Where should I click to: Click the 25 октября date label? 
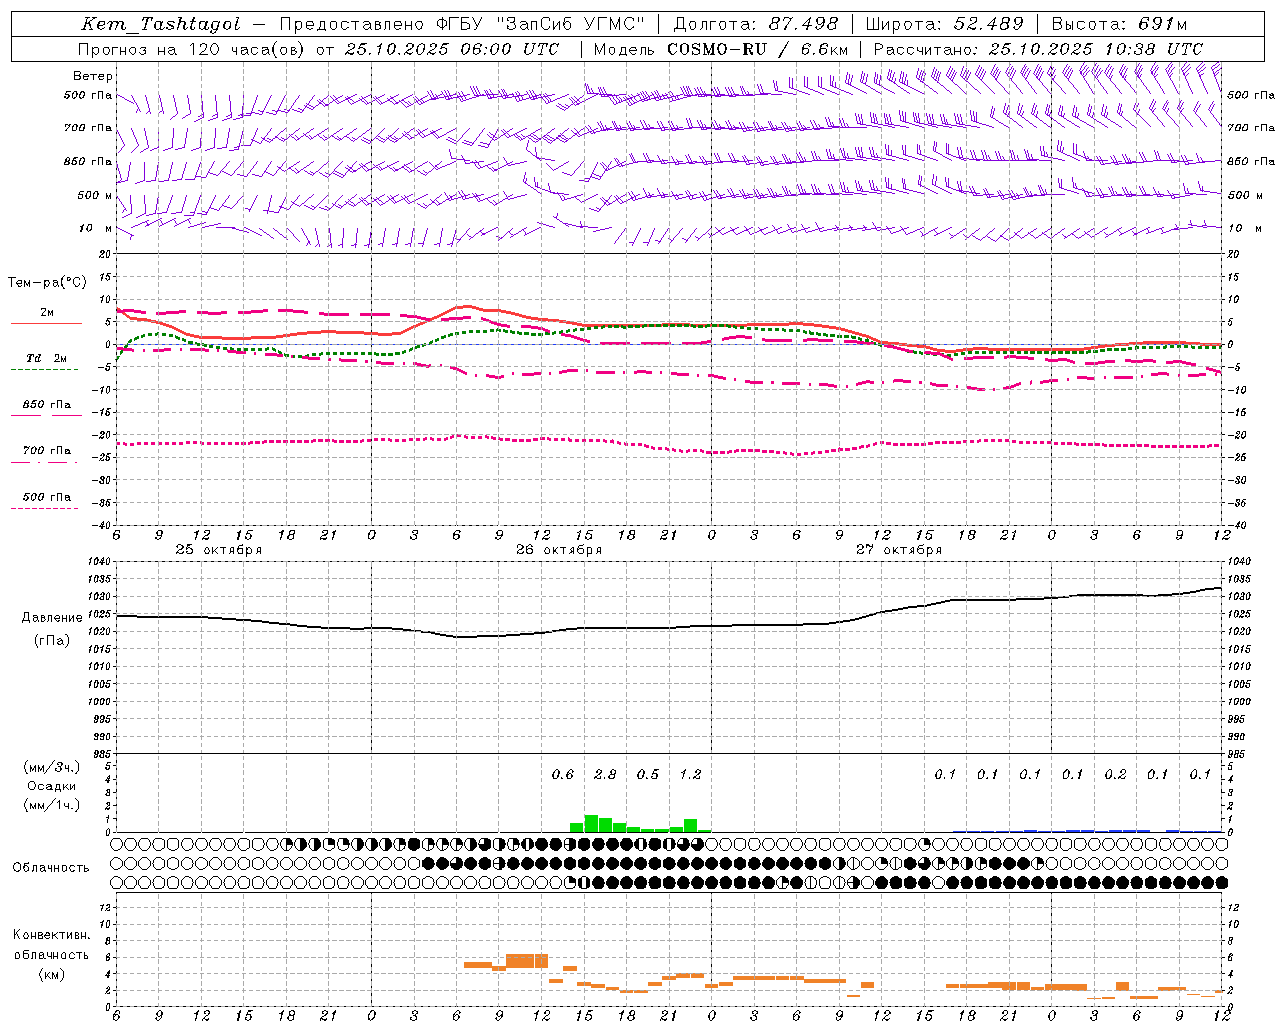click(219, 550)
